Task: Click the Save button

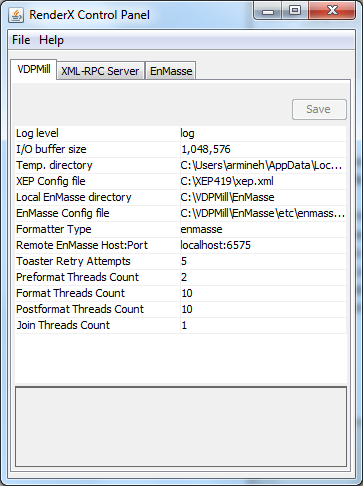Action: coord(319,109)
